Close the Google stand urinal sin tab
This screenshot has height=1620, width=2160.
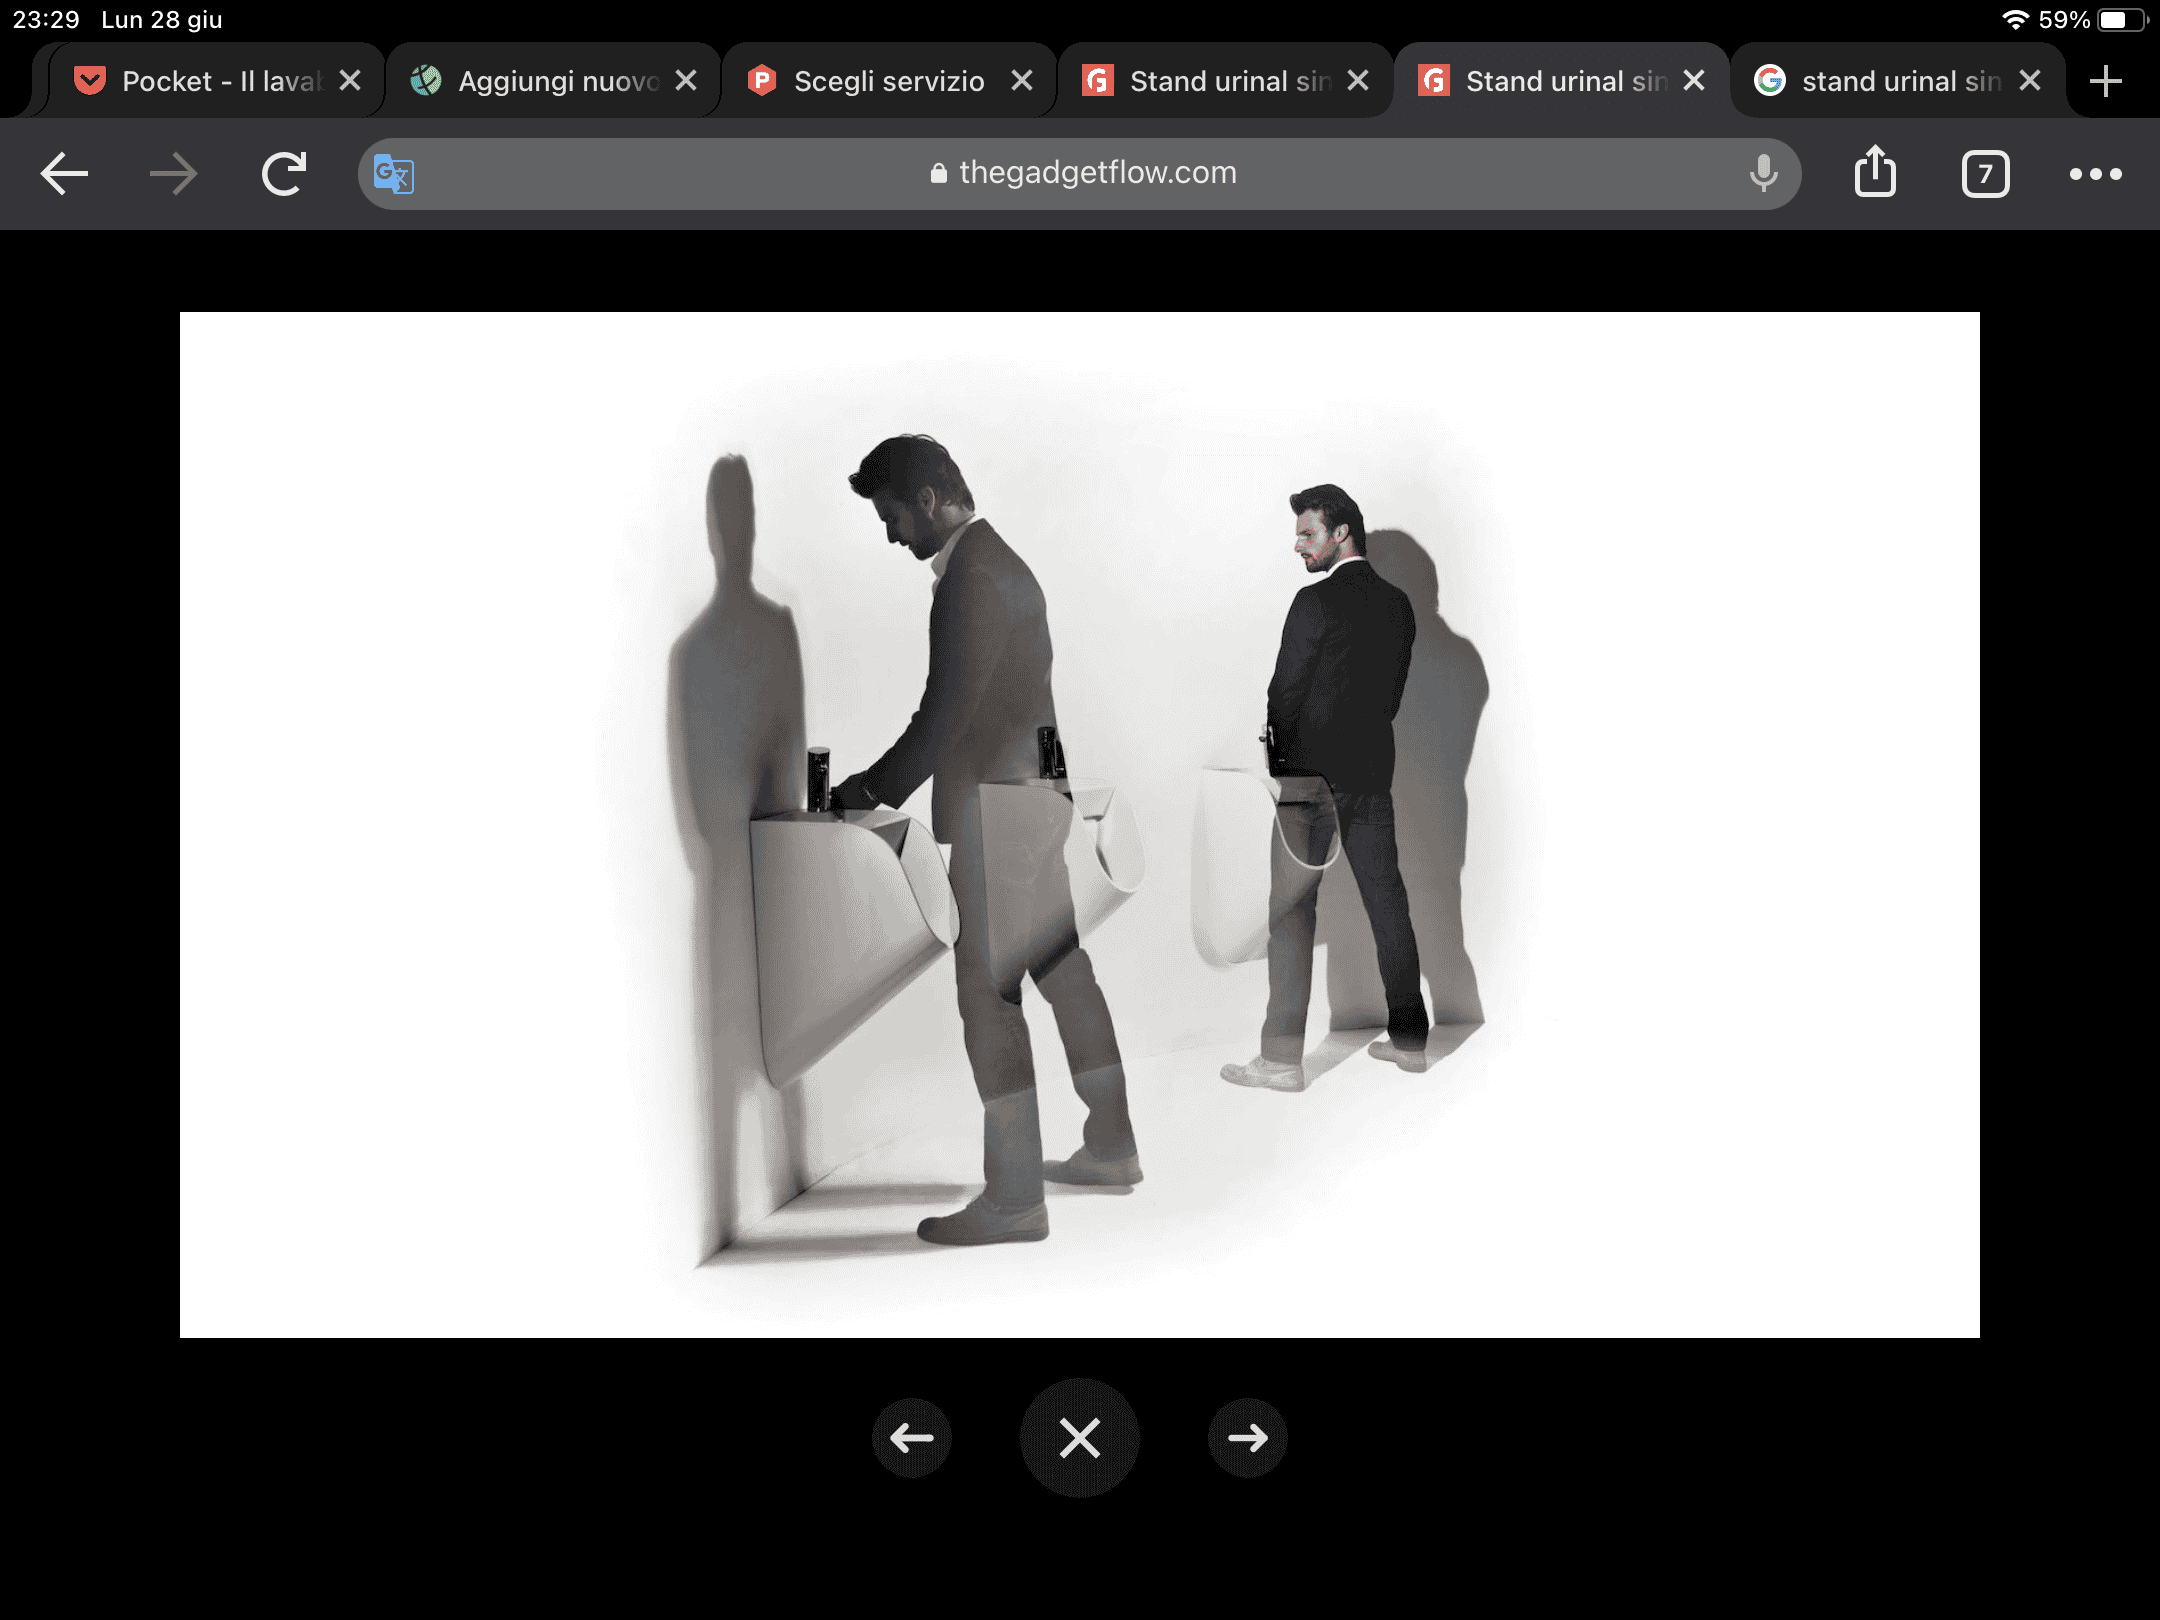[x=2030, y=81]
